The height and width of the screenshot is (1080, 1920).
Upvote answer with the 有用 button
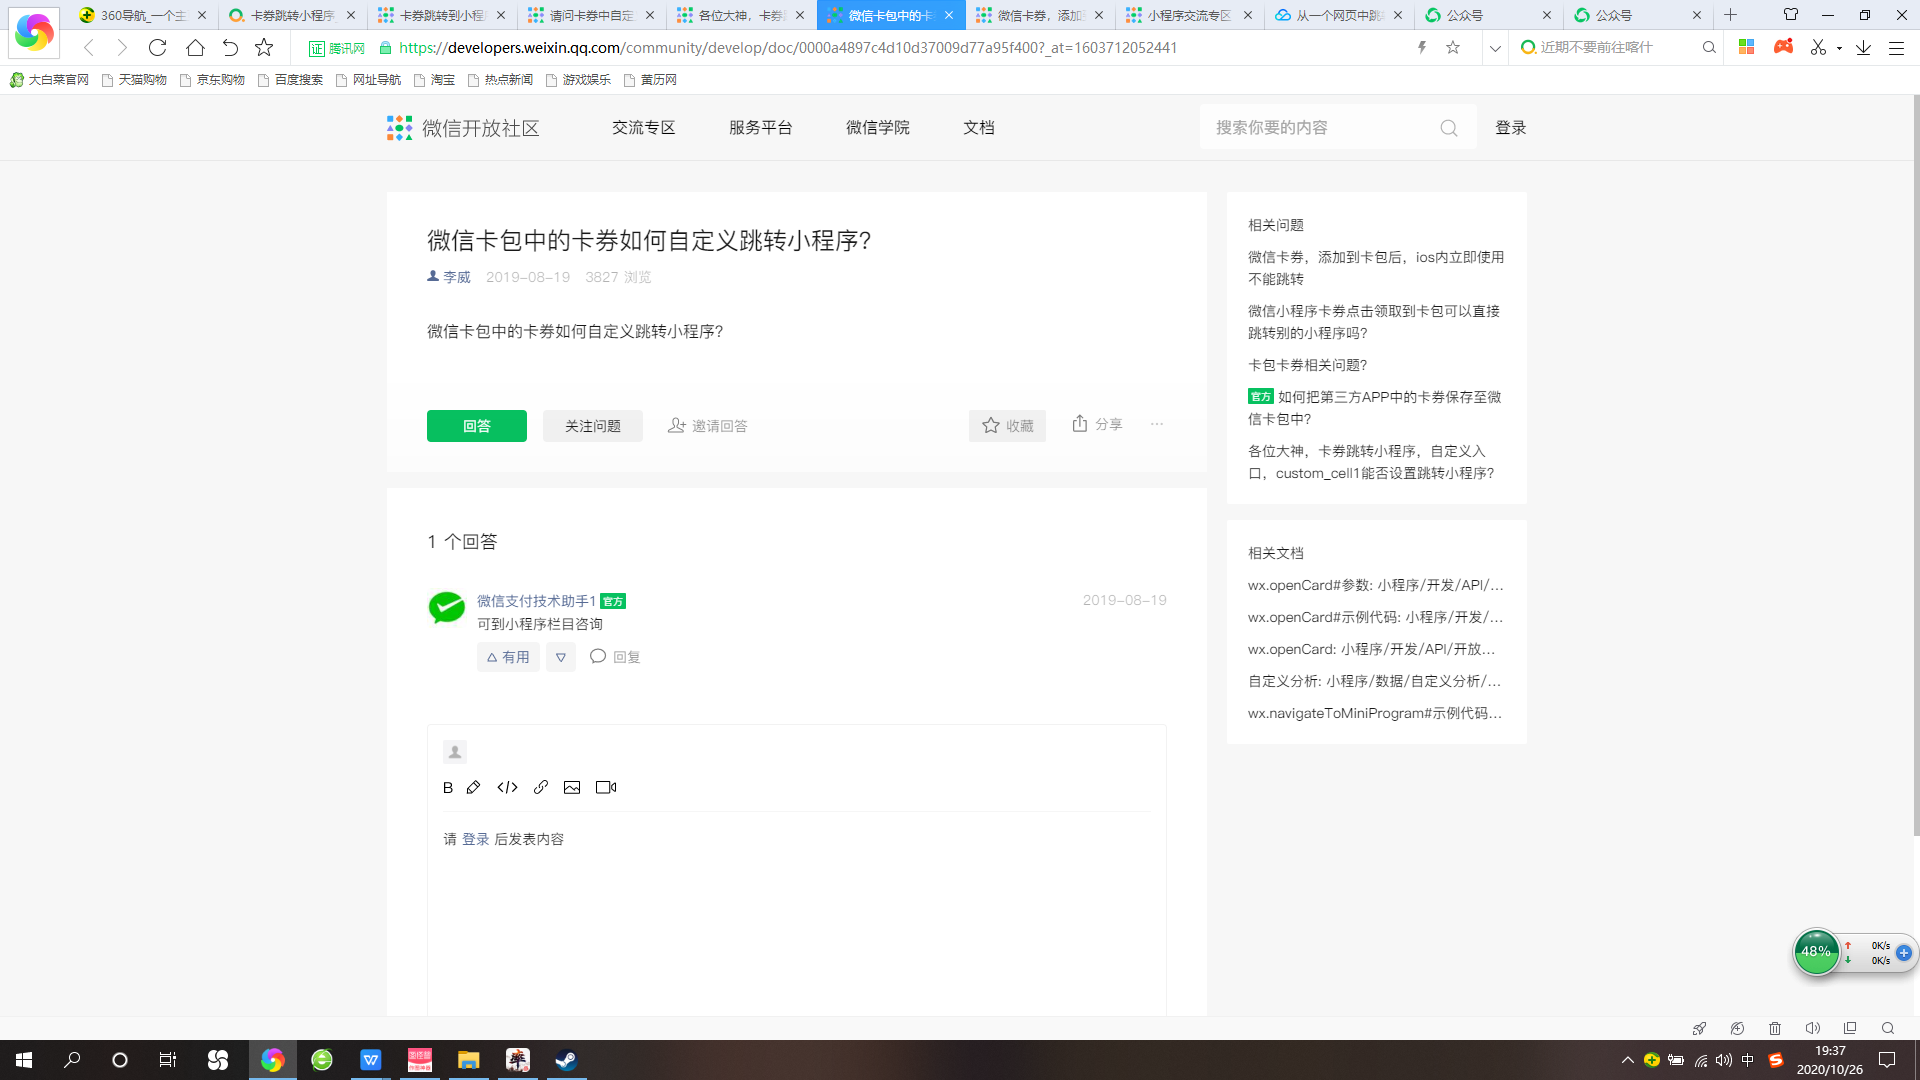(x=508, y=657)
